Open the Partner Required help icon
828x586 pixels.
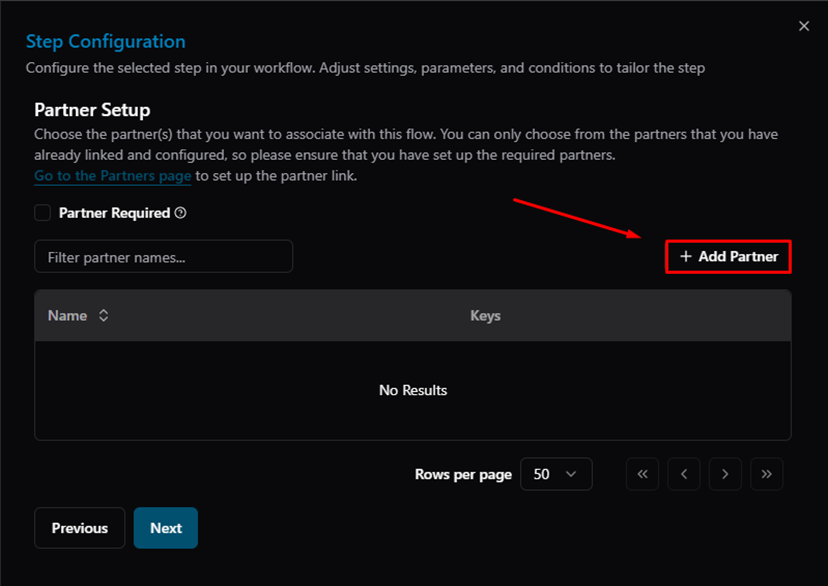coord(181,213)
